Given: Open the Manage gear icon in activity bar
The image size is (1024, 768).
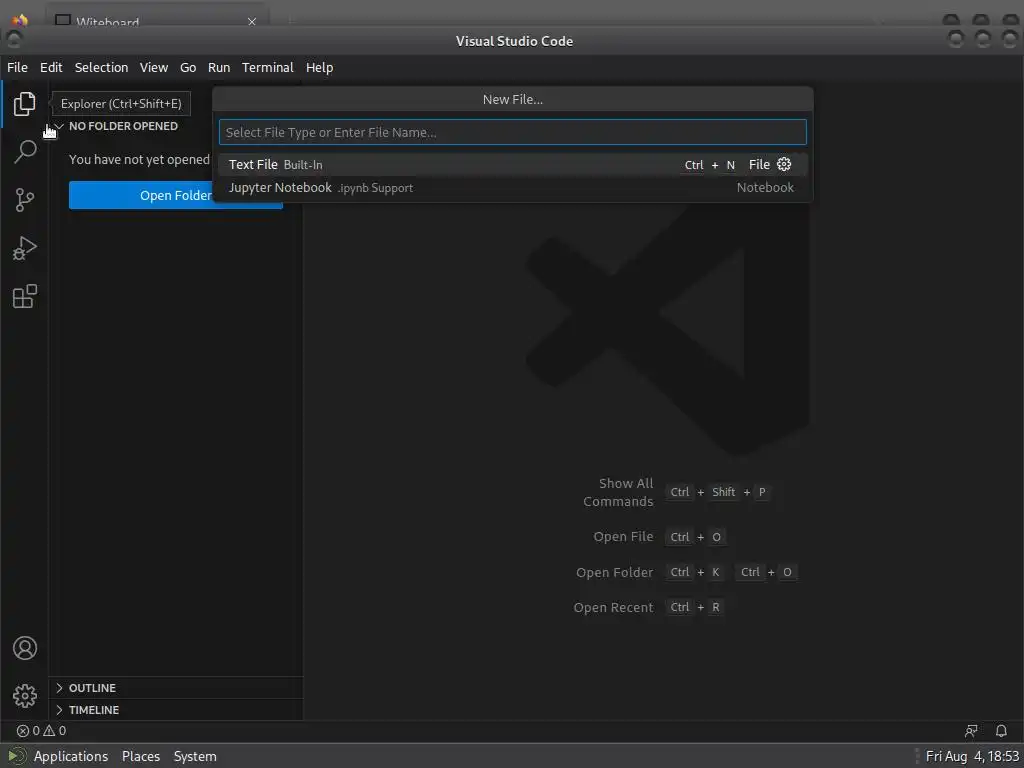Looking at the screenshot, I should [x=24, y=696].
